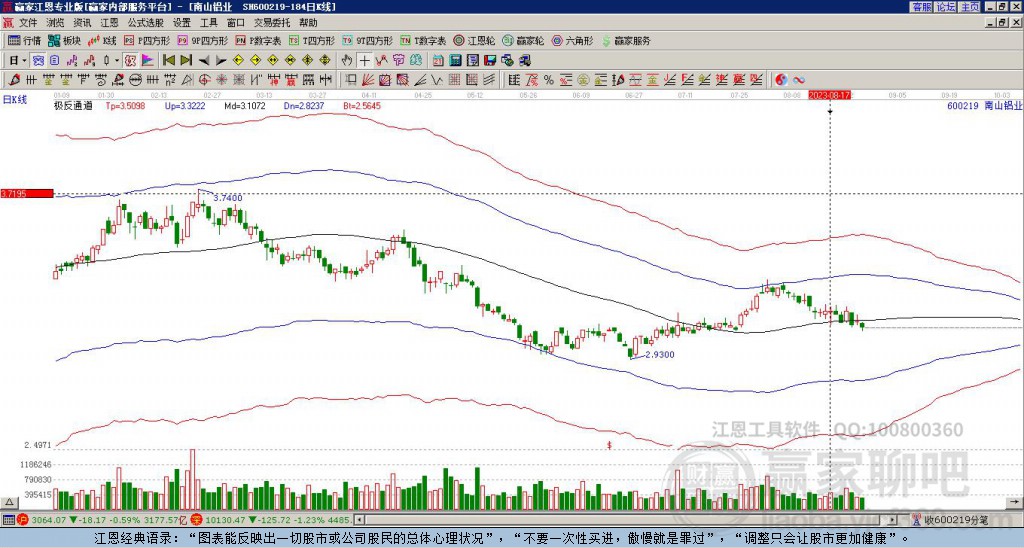The width and height of the screenshot is (1024, 548).
Task: Click the status bar grid icon
Action: (x=8, y=520)
